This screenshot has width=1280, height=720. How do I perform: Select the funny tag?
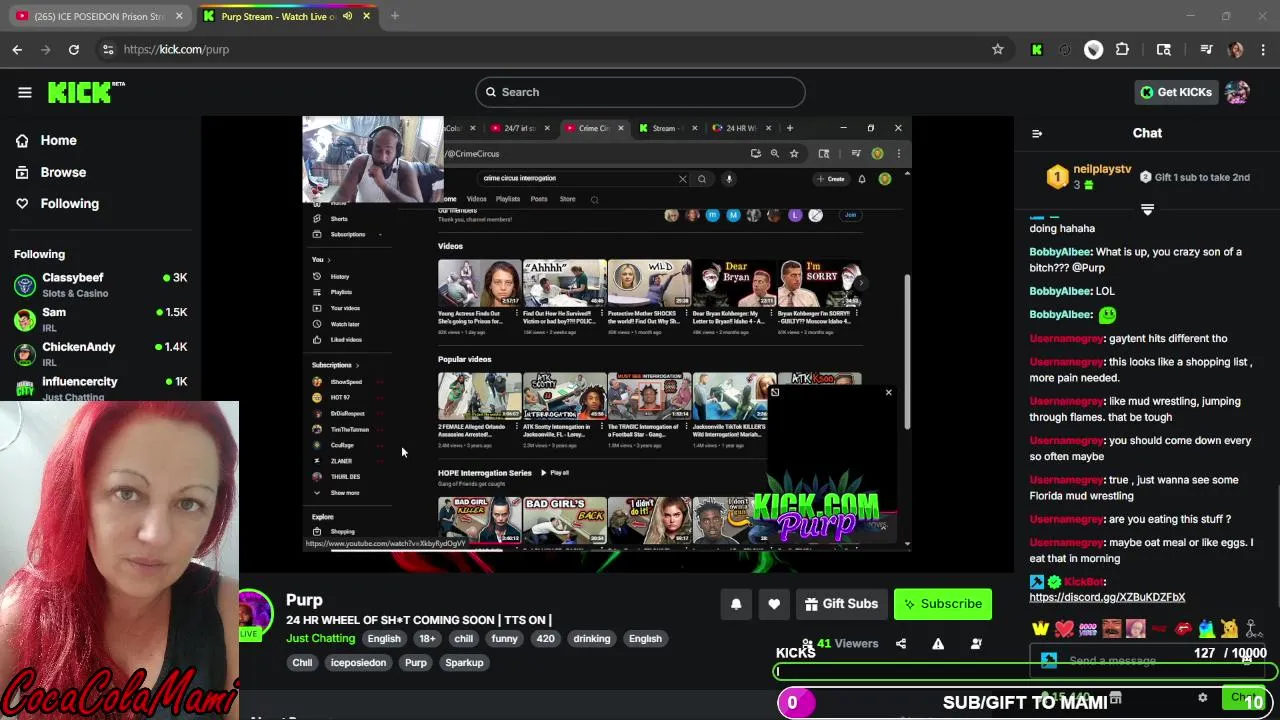[504, 639]
